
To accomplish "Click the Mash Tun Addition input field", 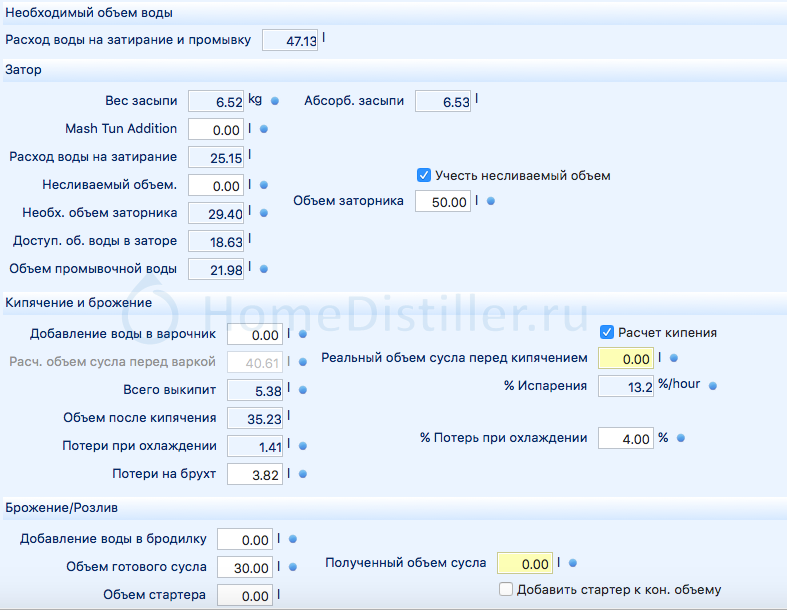I will tap(215, 130).
